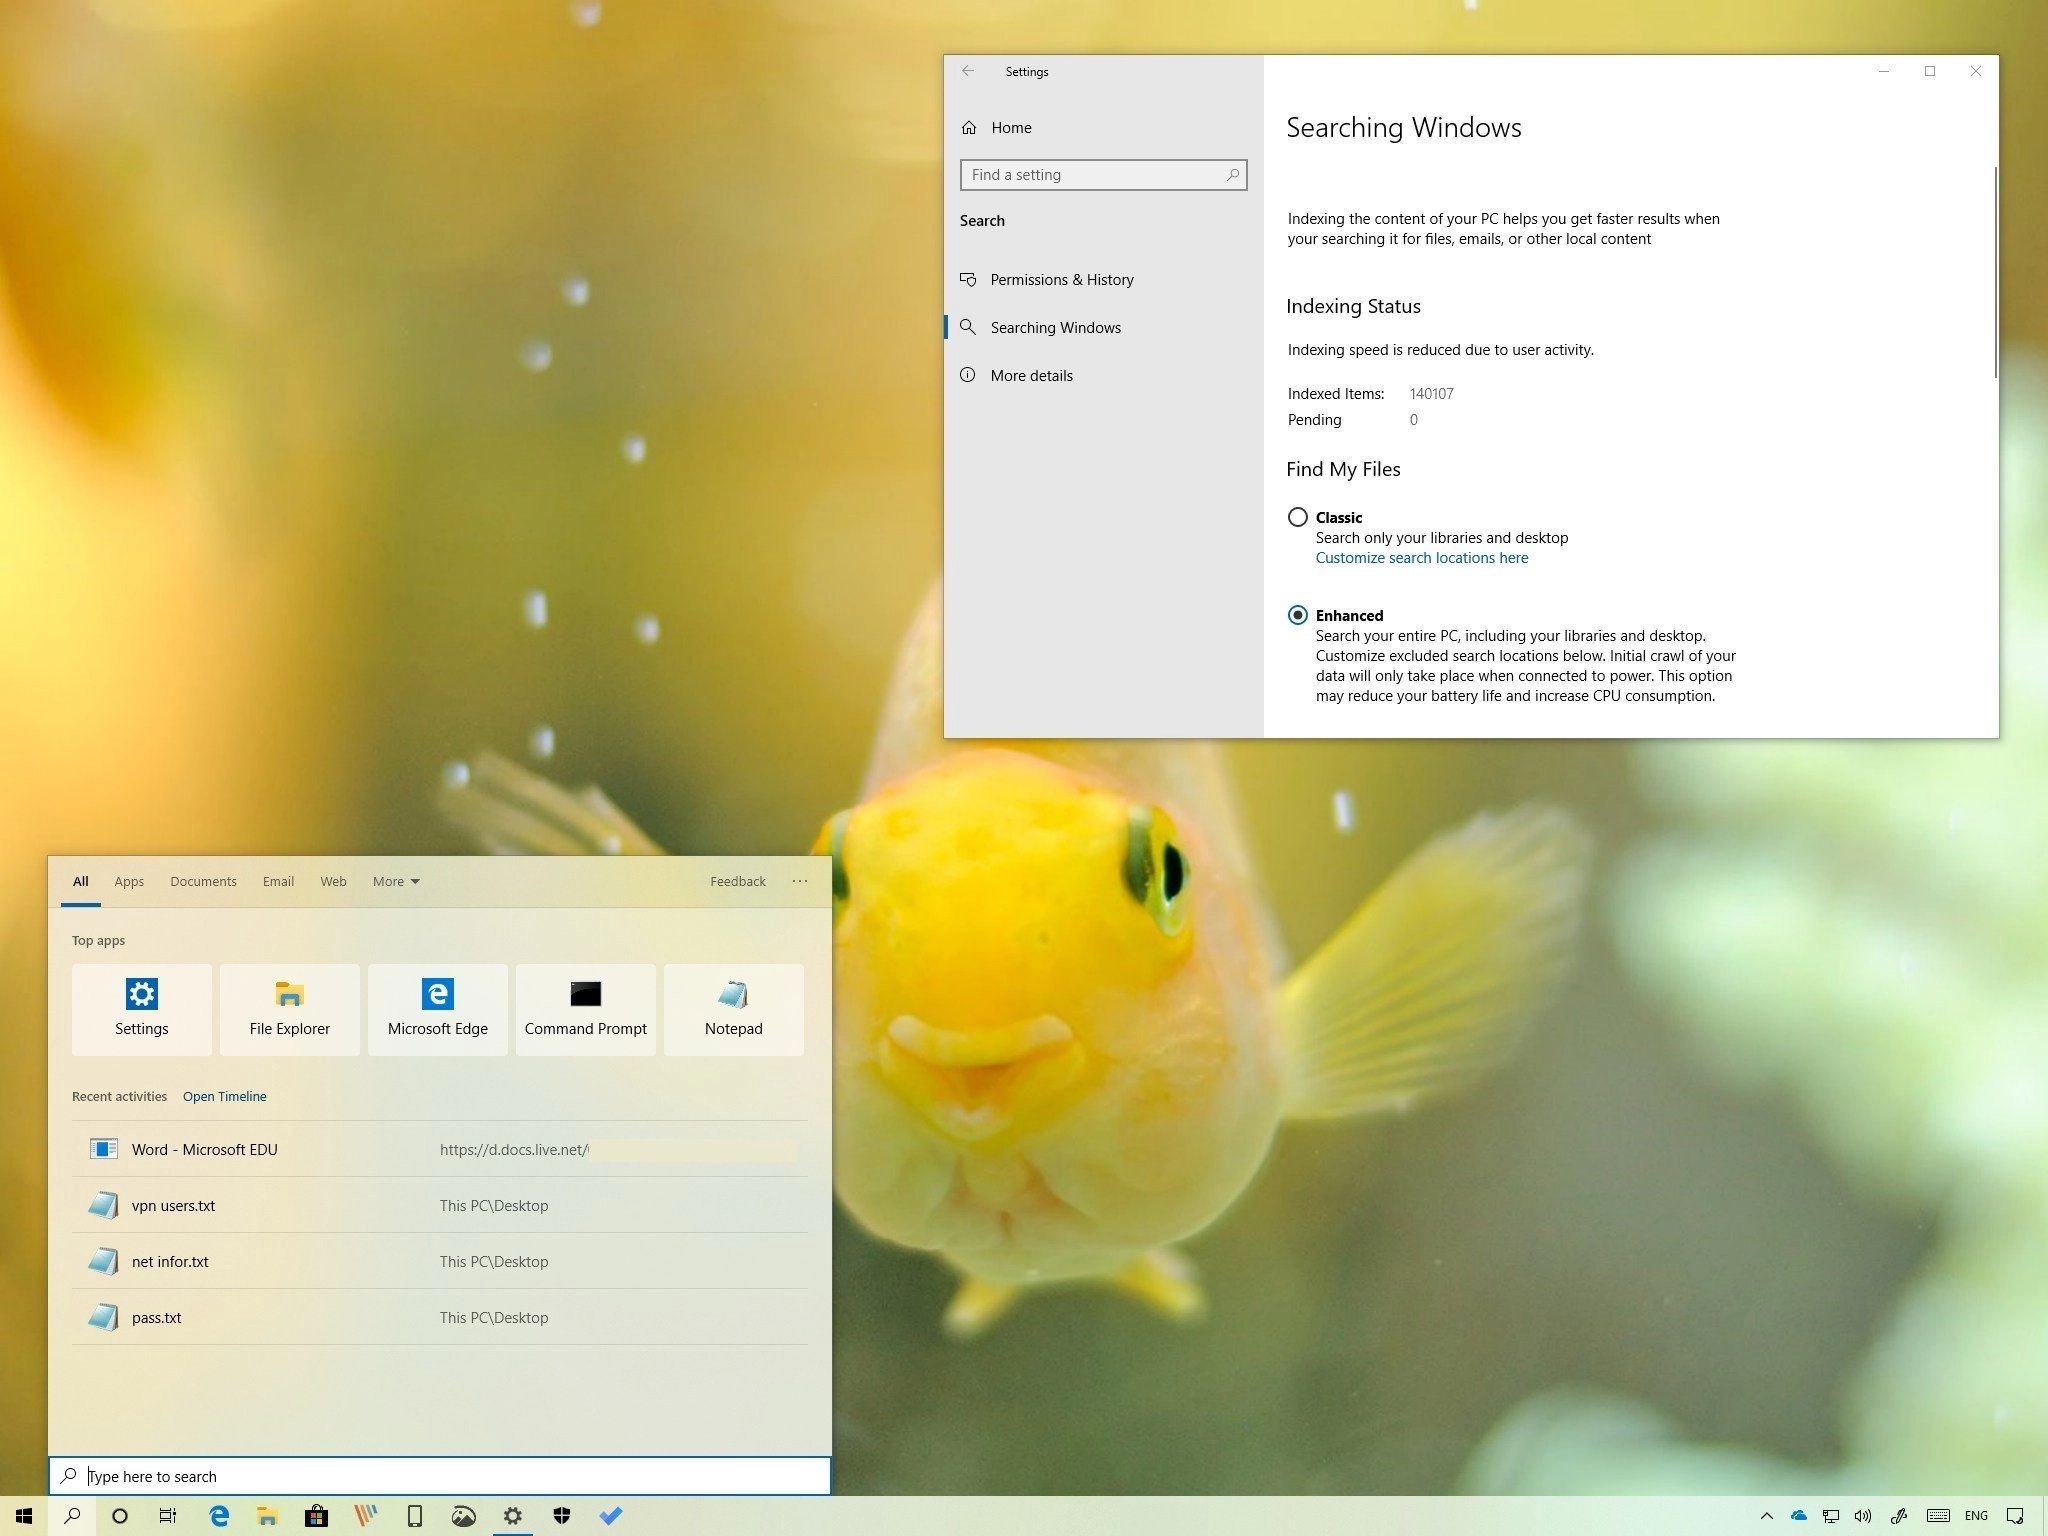The height and width of the screenshot is (1536, 2048).
Task: Select the Enhanced search radio button
Action: tap(1297, 615)
